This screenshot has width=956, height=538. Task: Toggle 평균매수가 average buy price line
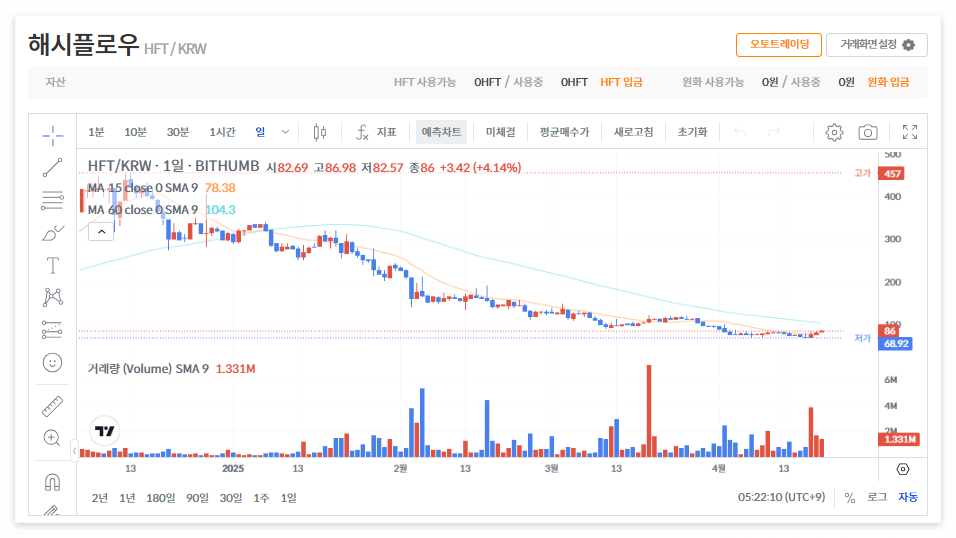(x=565, y=132)
